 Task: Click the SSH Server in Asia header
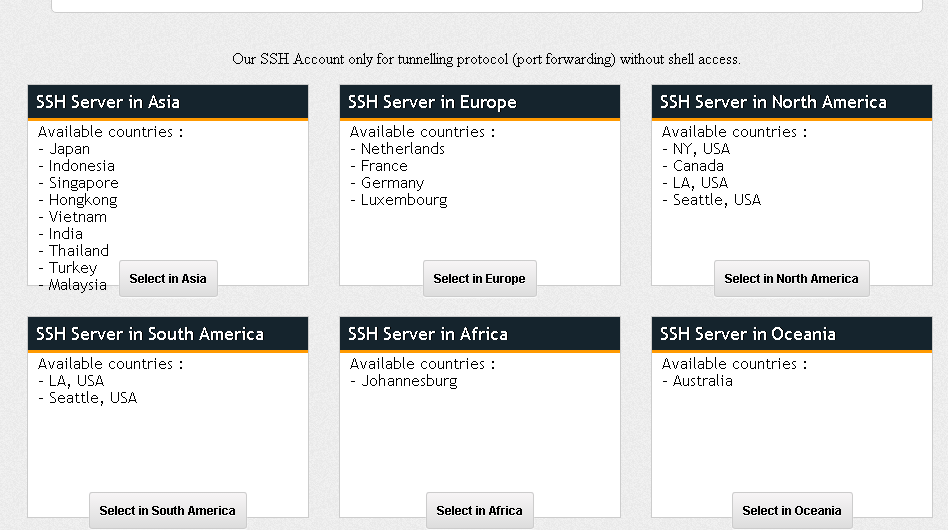tap(168, 102)
